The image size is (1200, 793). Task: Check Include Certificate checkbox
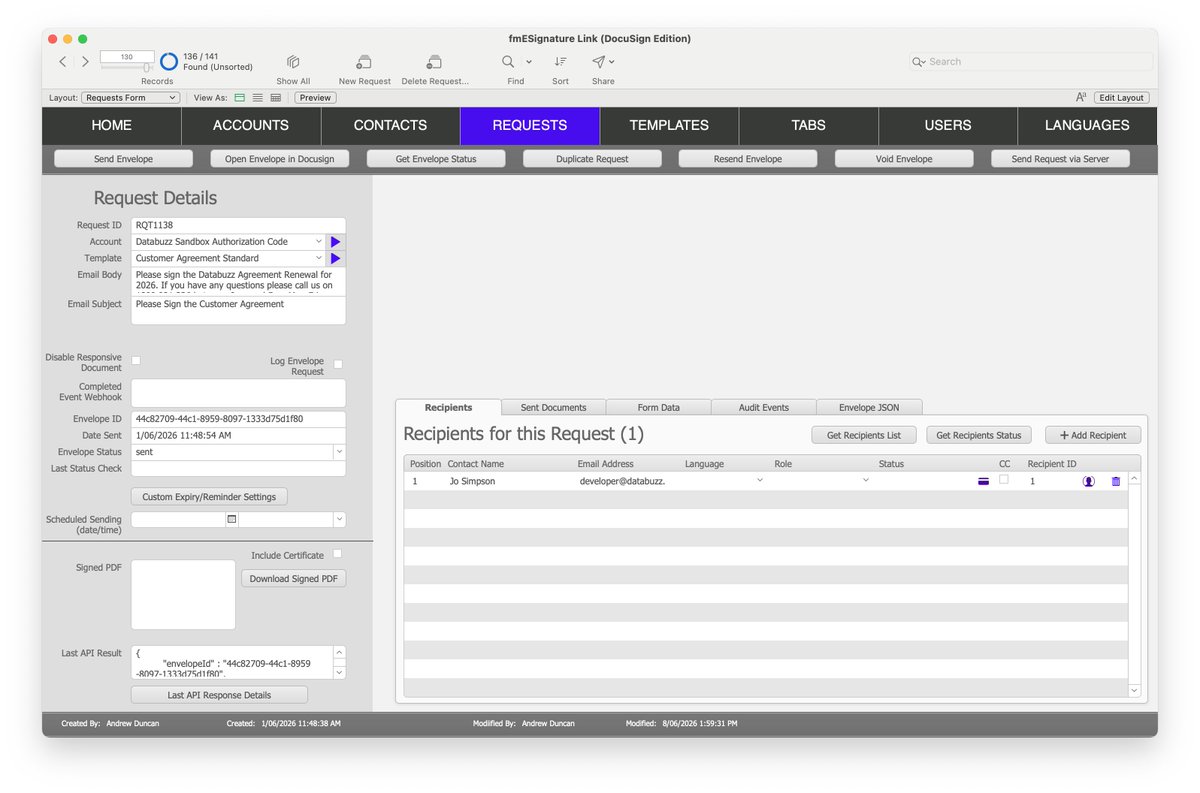point(338,554)
